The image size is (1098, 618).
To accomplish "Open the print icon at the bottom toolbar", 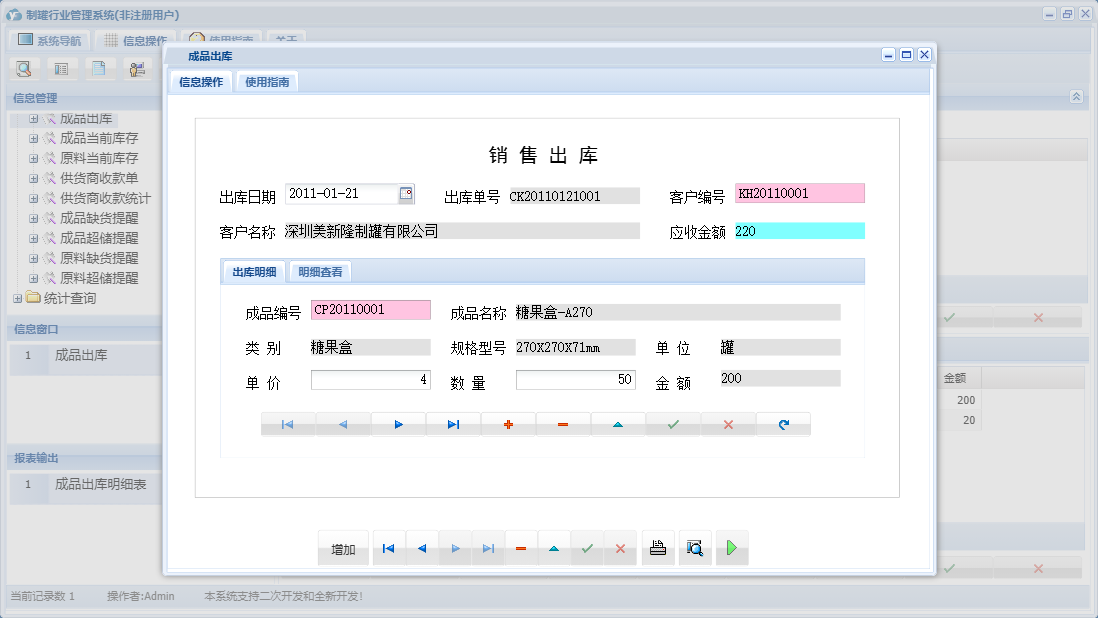I will point(657,547).
